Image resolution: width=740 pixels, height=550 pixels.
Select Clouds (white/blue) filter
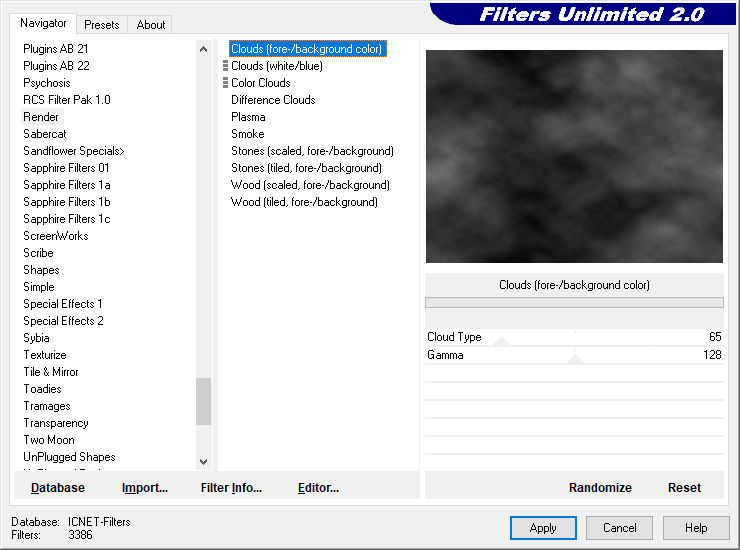277,66
